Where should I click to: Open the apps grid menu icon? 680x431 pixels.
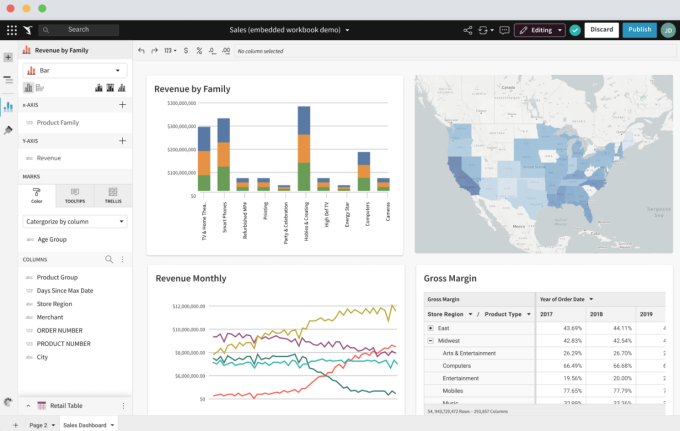[11, 30]
